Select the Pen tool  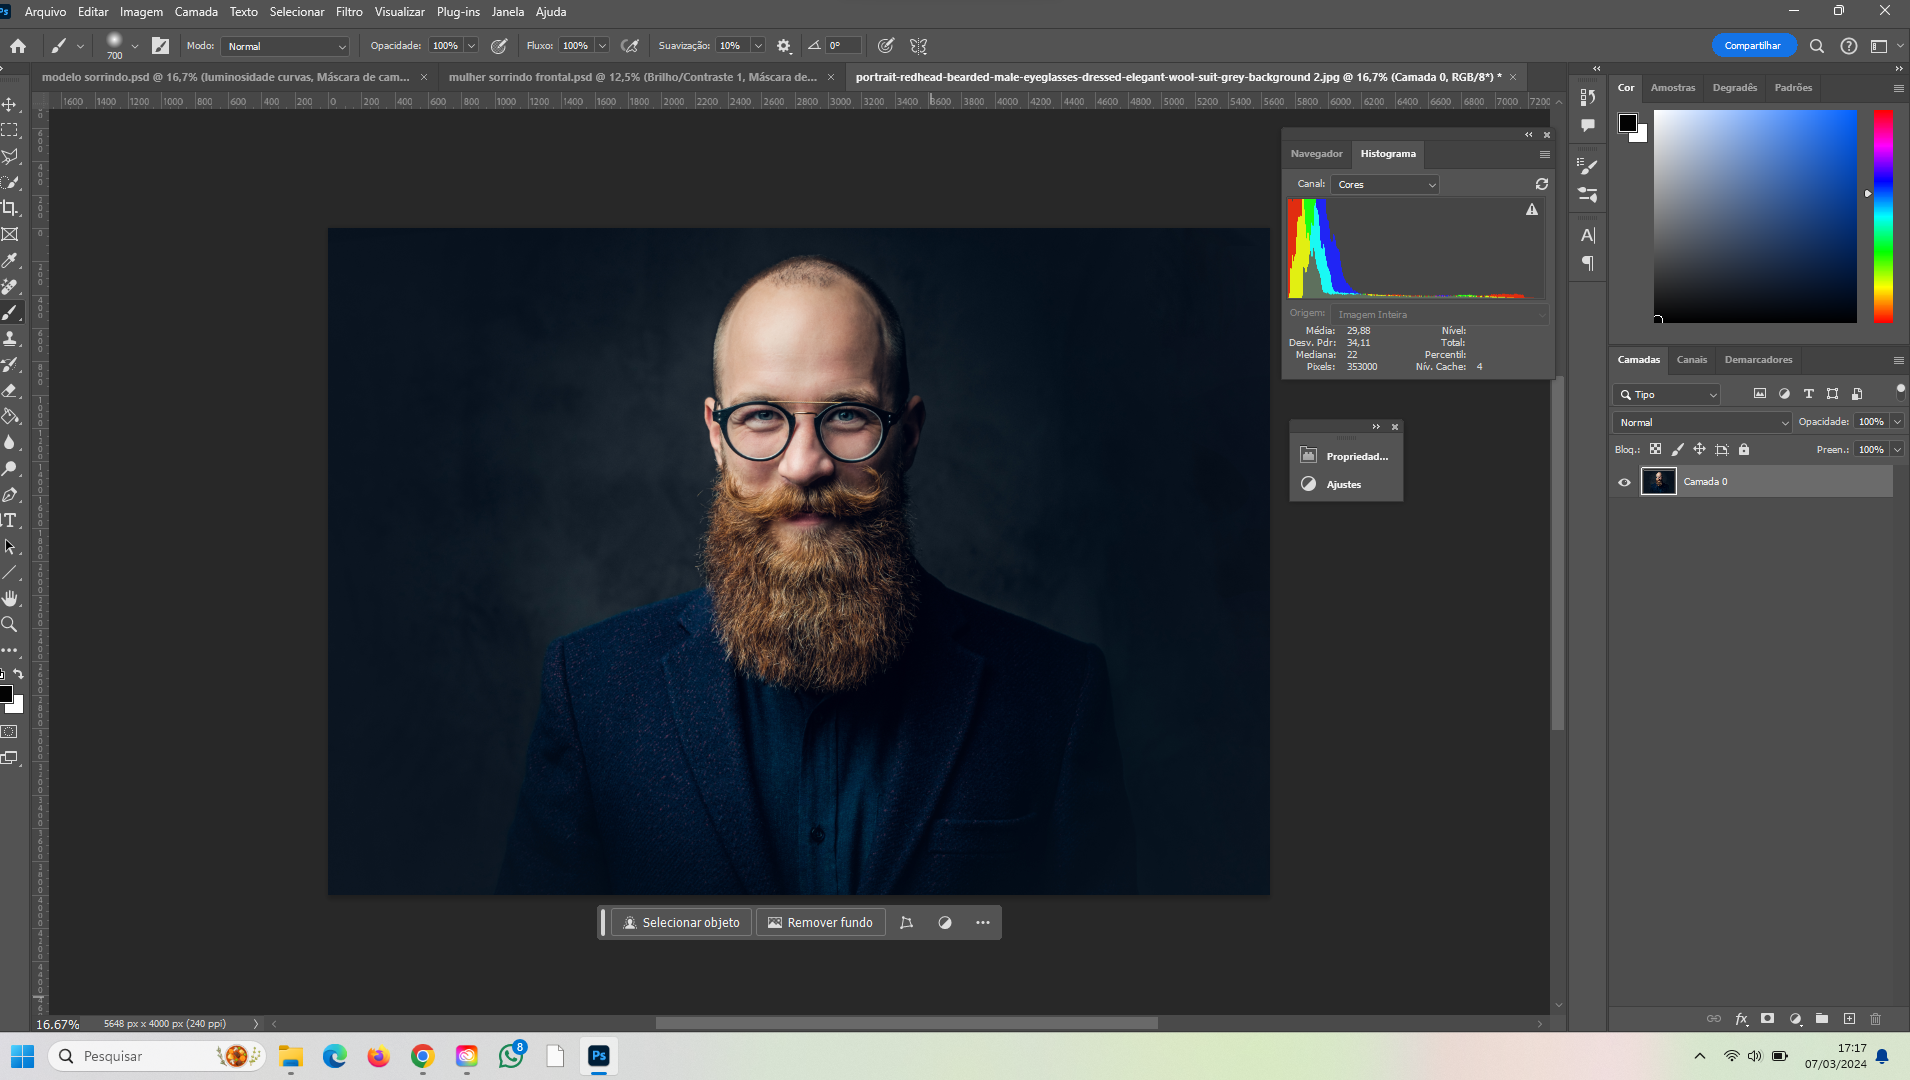pos(10,494)
